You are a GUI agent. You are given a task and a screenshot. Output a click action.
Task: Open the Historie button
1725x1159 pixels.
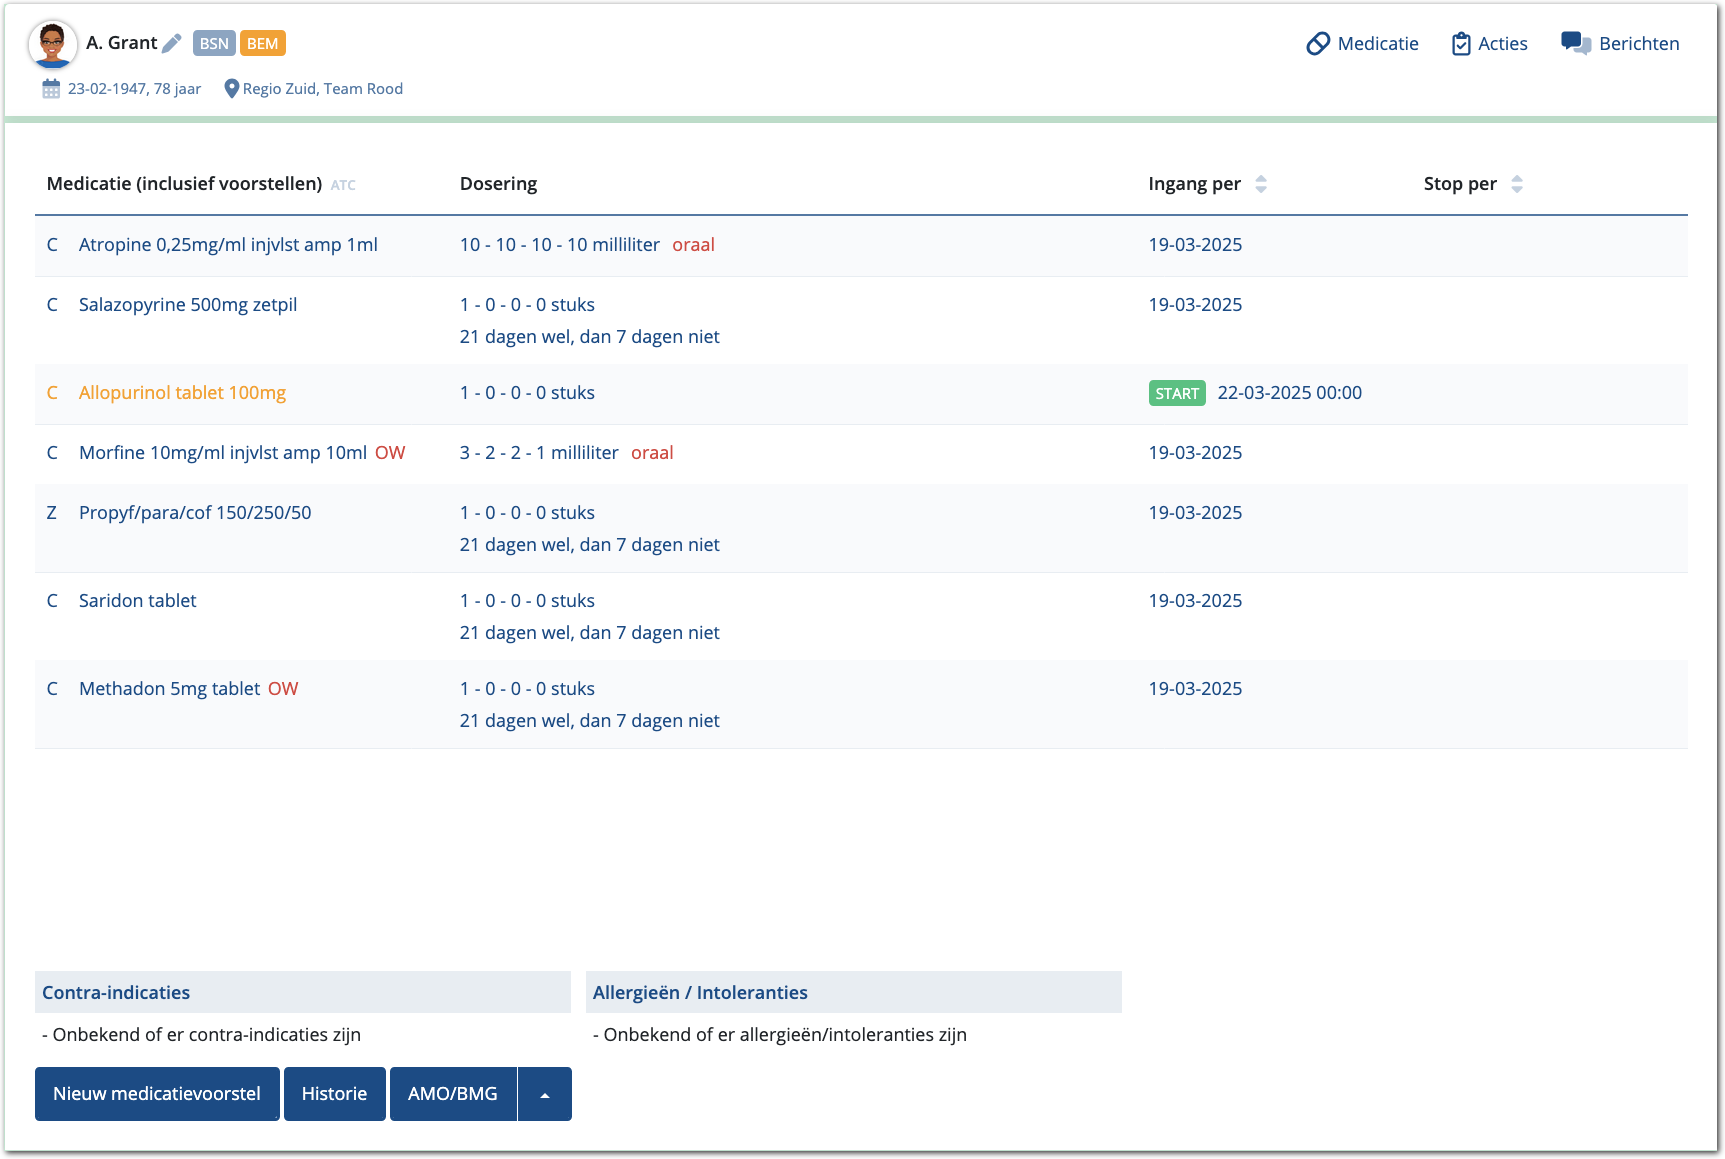pyautogui.click(x=334, y=1094)
